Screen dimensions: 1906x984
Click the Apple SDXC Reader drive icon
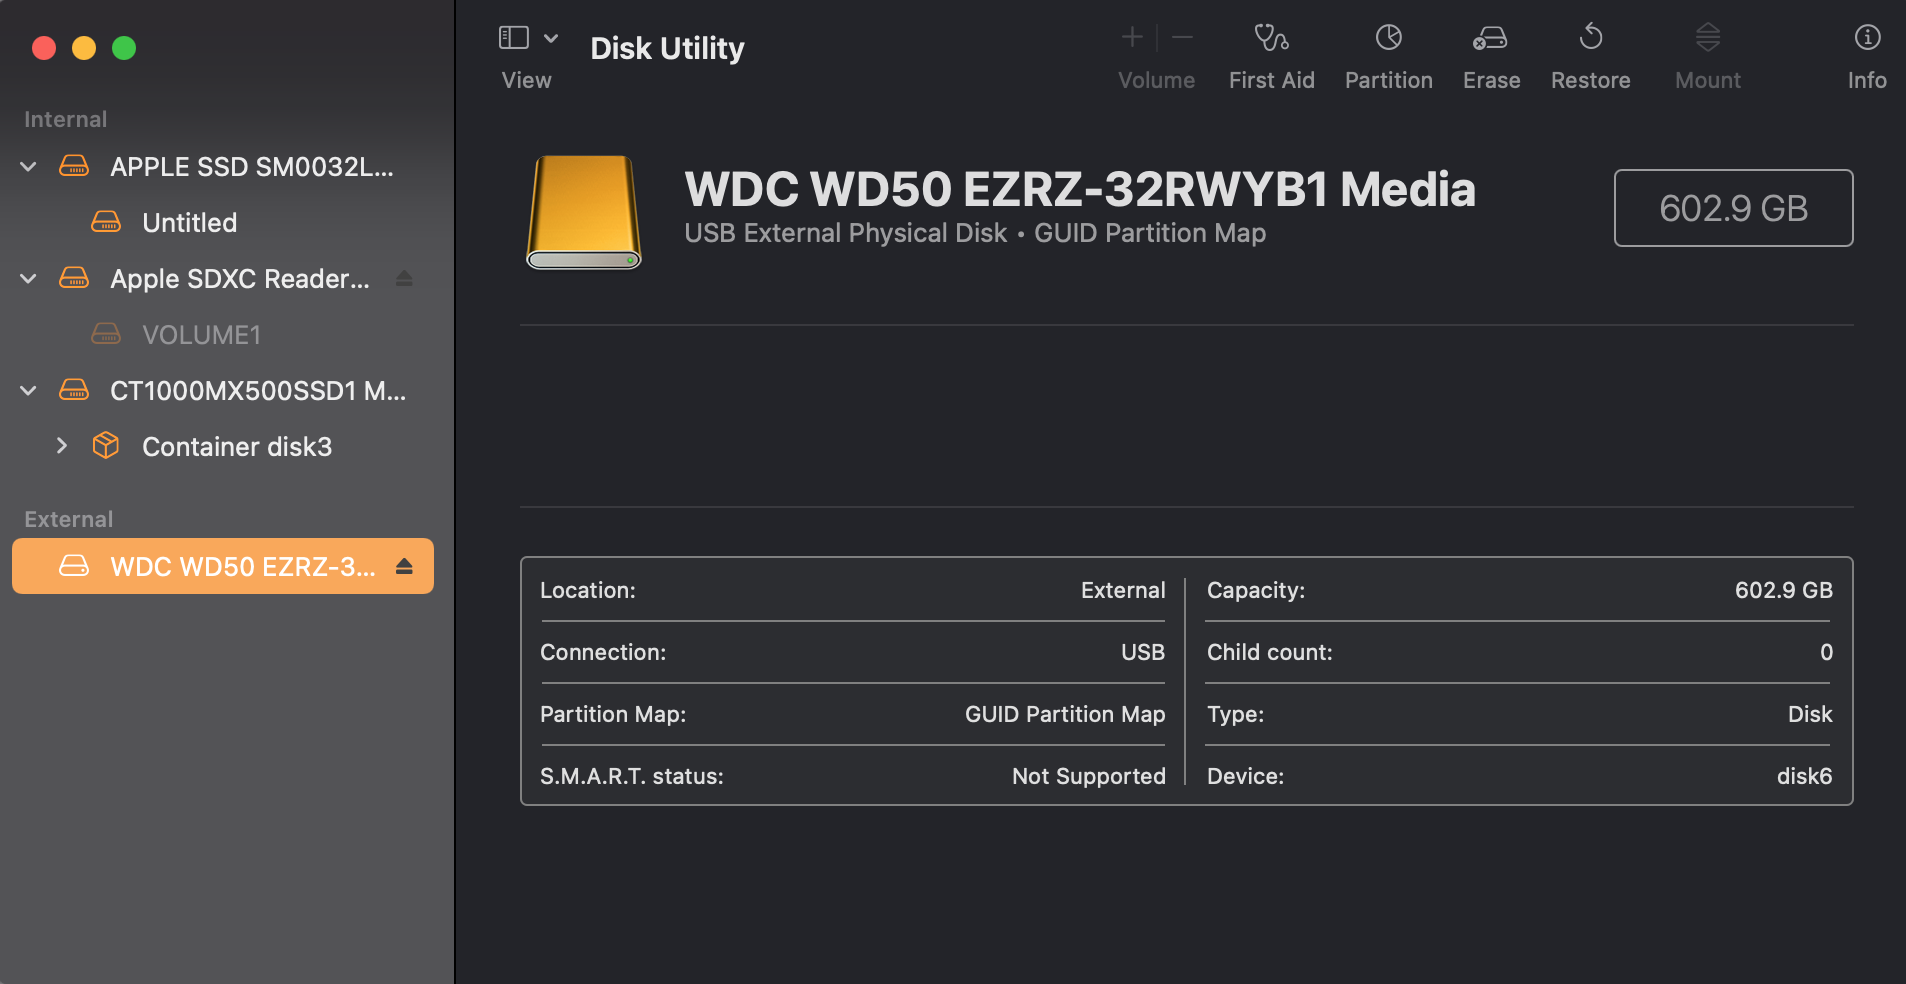click(74, 278)
